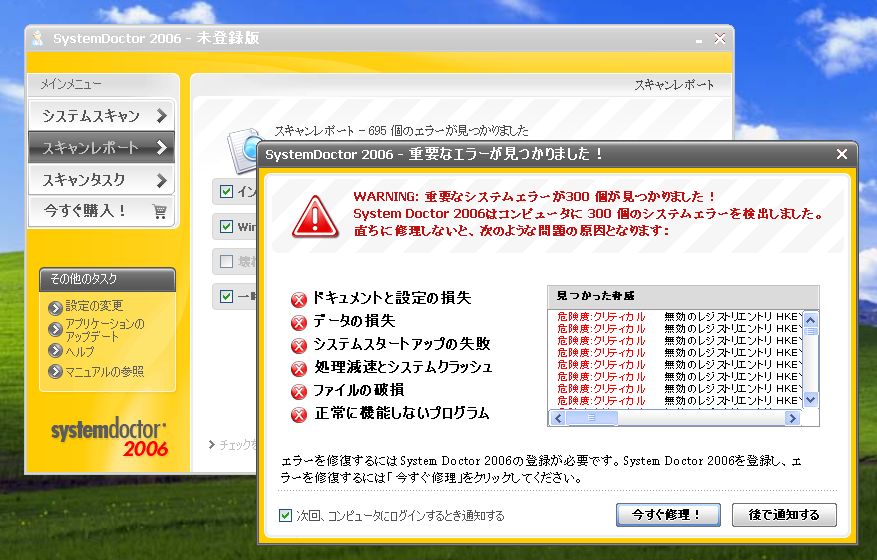The height and width of the screenshot is (560, 877).
Task: Minimize the SystemDoctor 2006 main window
Action: (699, 39)
